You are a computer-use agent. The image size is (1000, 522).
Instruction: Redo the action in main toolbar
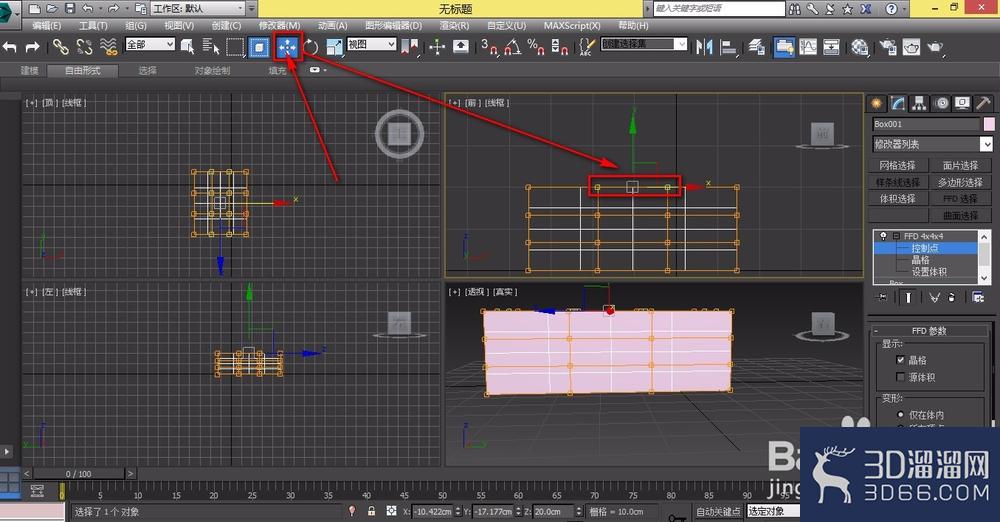32,47
